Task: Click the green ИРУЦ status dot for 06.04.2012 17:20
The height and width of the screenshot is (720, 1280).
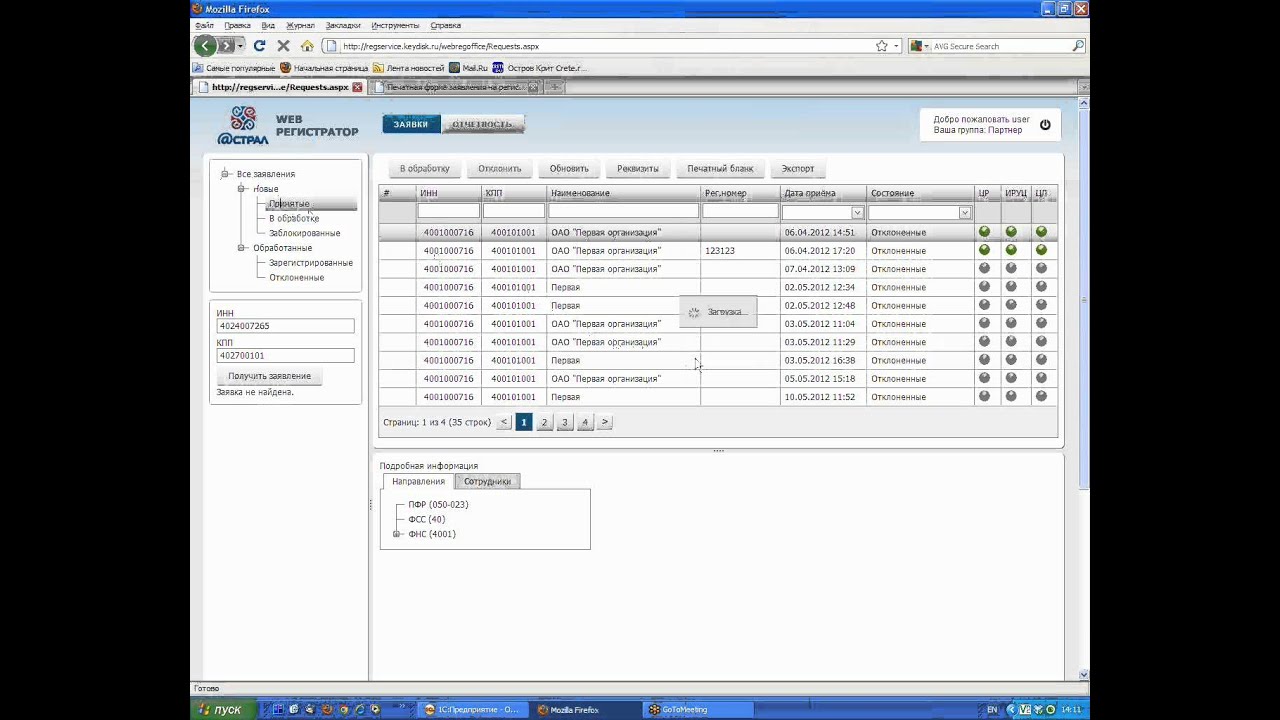Action: pos(1011,250)
